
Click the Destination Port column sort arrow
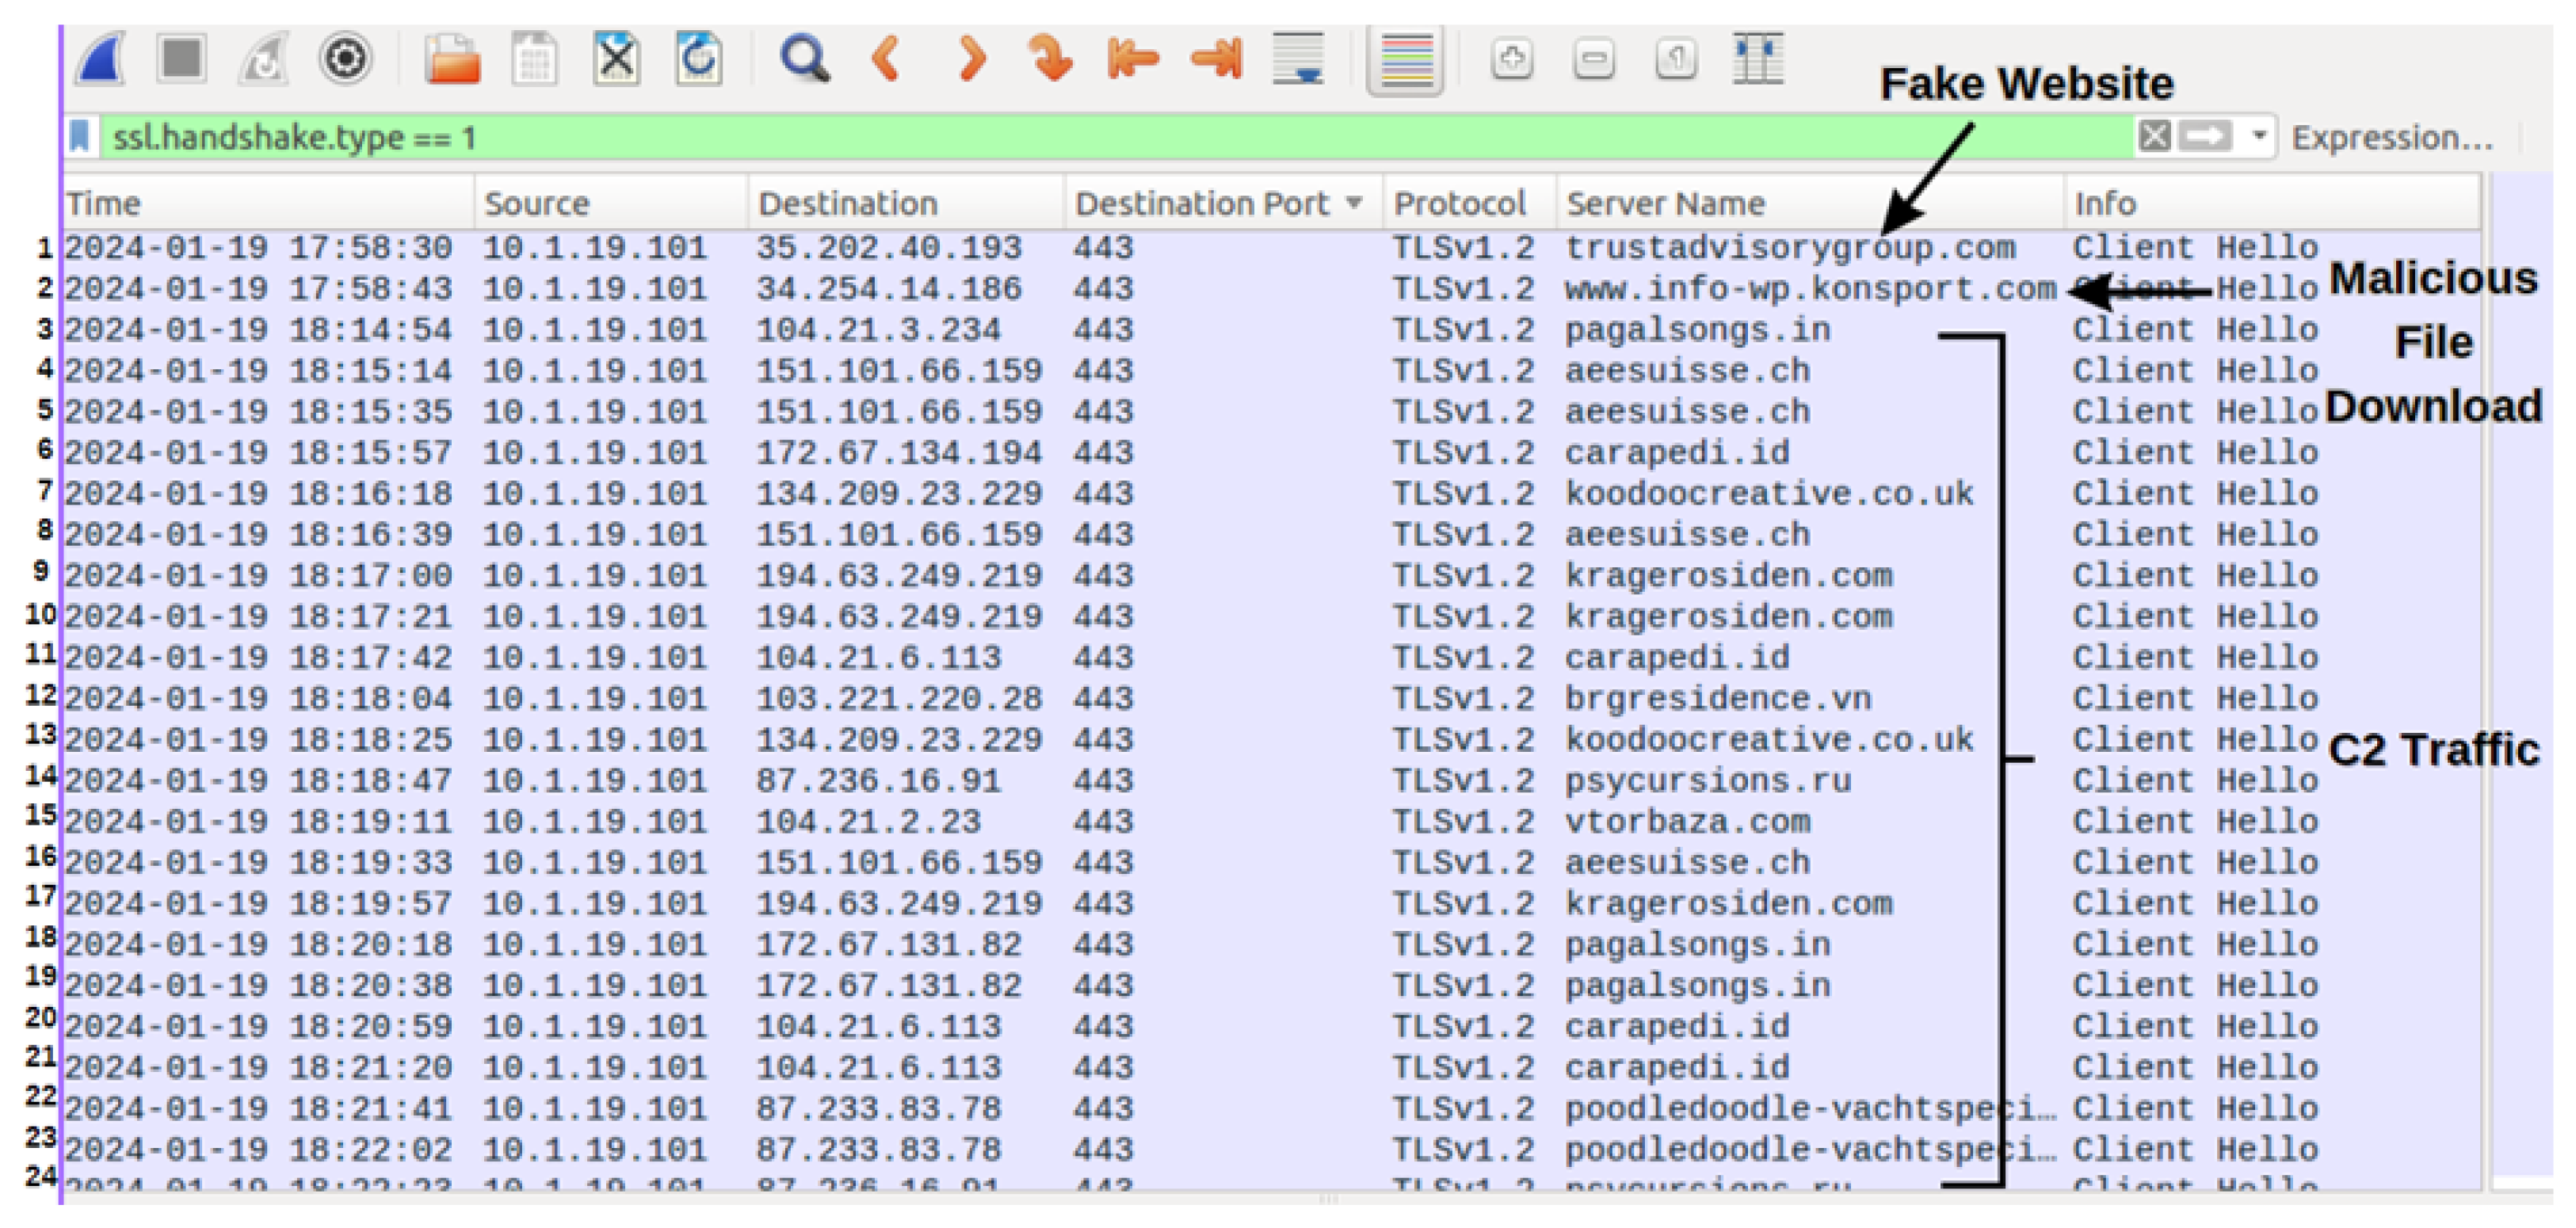tap(1354, 203)
